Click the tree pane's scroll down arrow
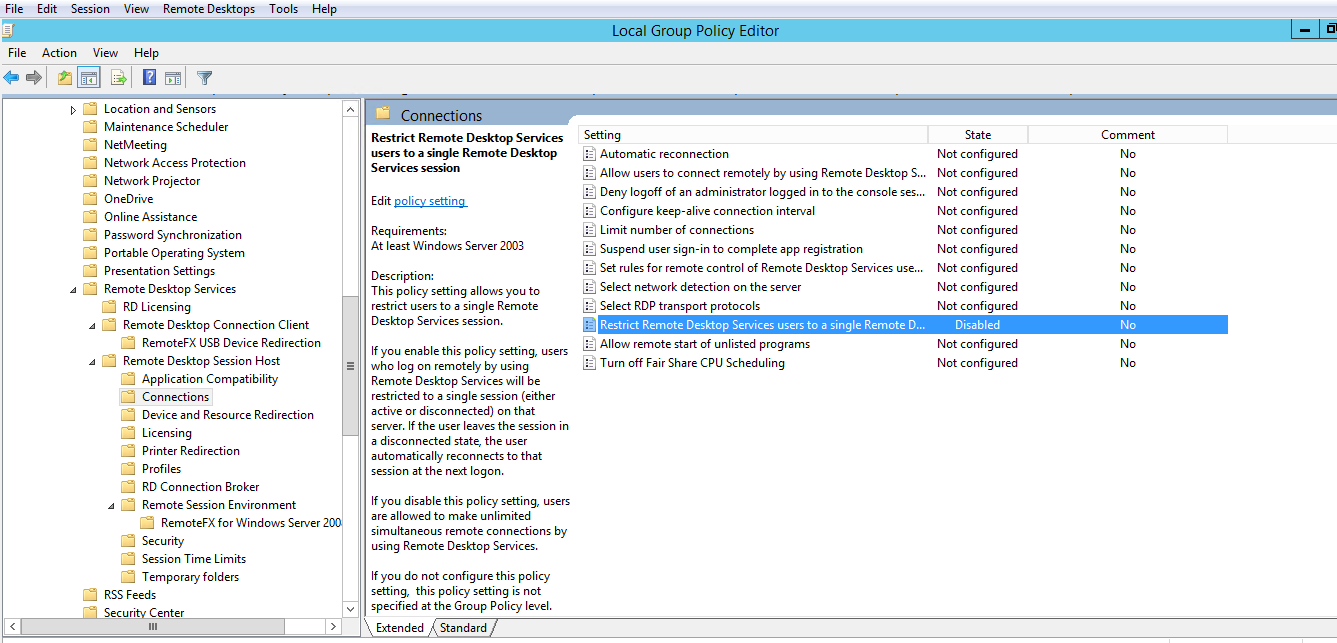The width and height of the screenshot is (1337, 643). coord(350,608)
